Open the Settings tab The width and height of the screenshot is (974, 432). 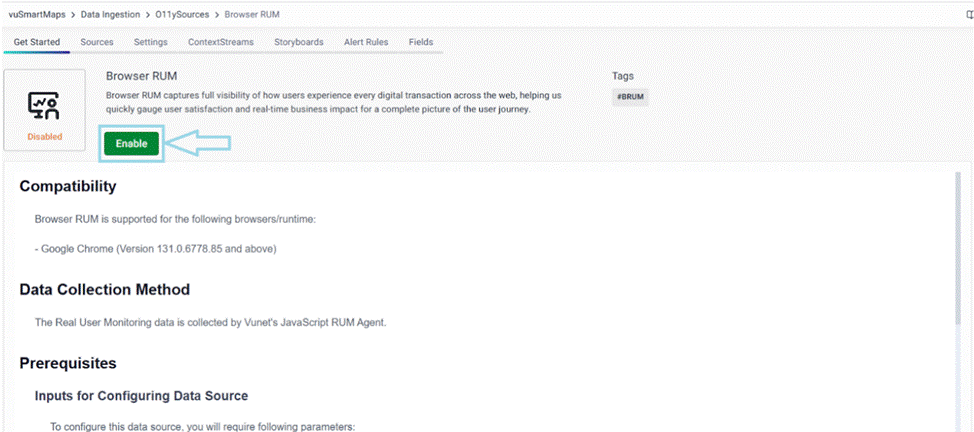click(x=150, y=42)
